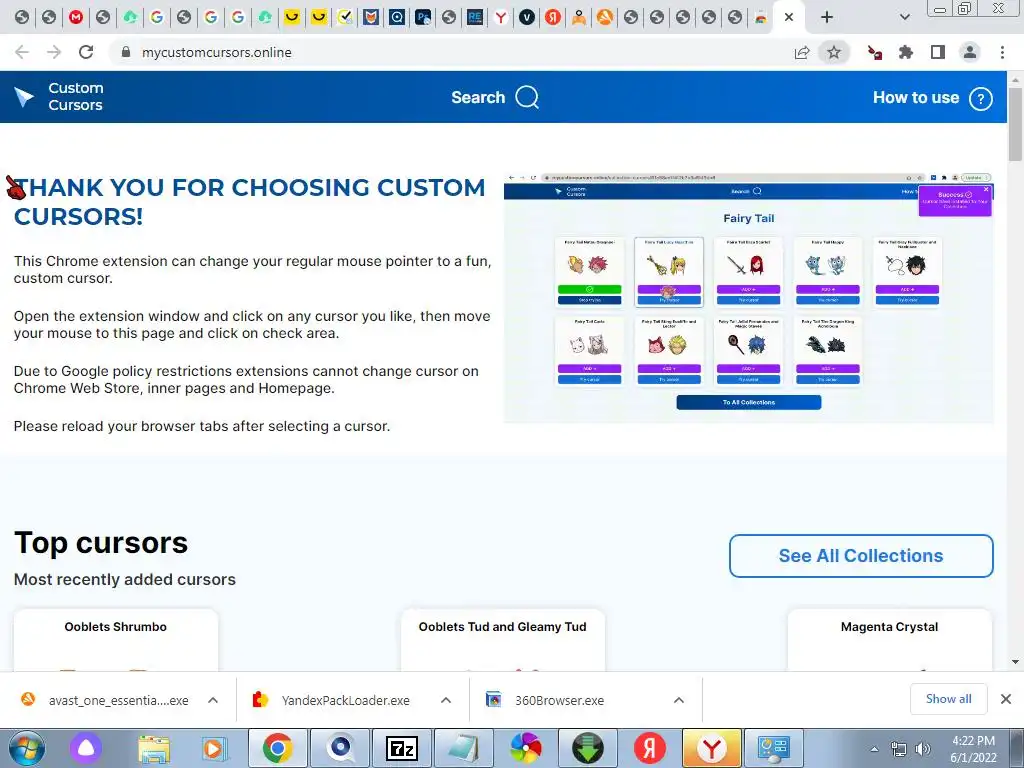Open Windows Explorer from the taskbar
The width and height of the screenshot is (1024, 768).
pyautogui.click(x=154, y=748)
